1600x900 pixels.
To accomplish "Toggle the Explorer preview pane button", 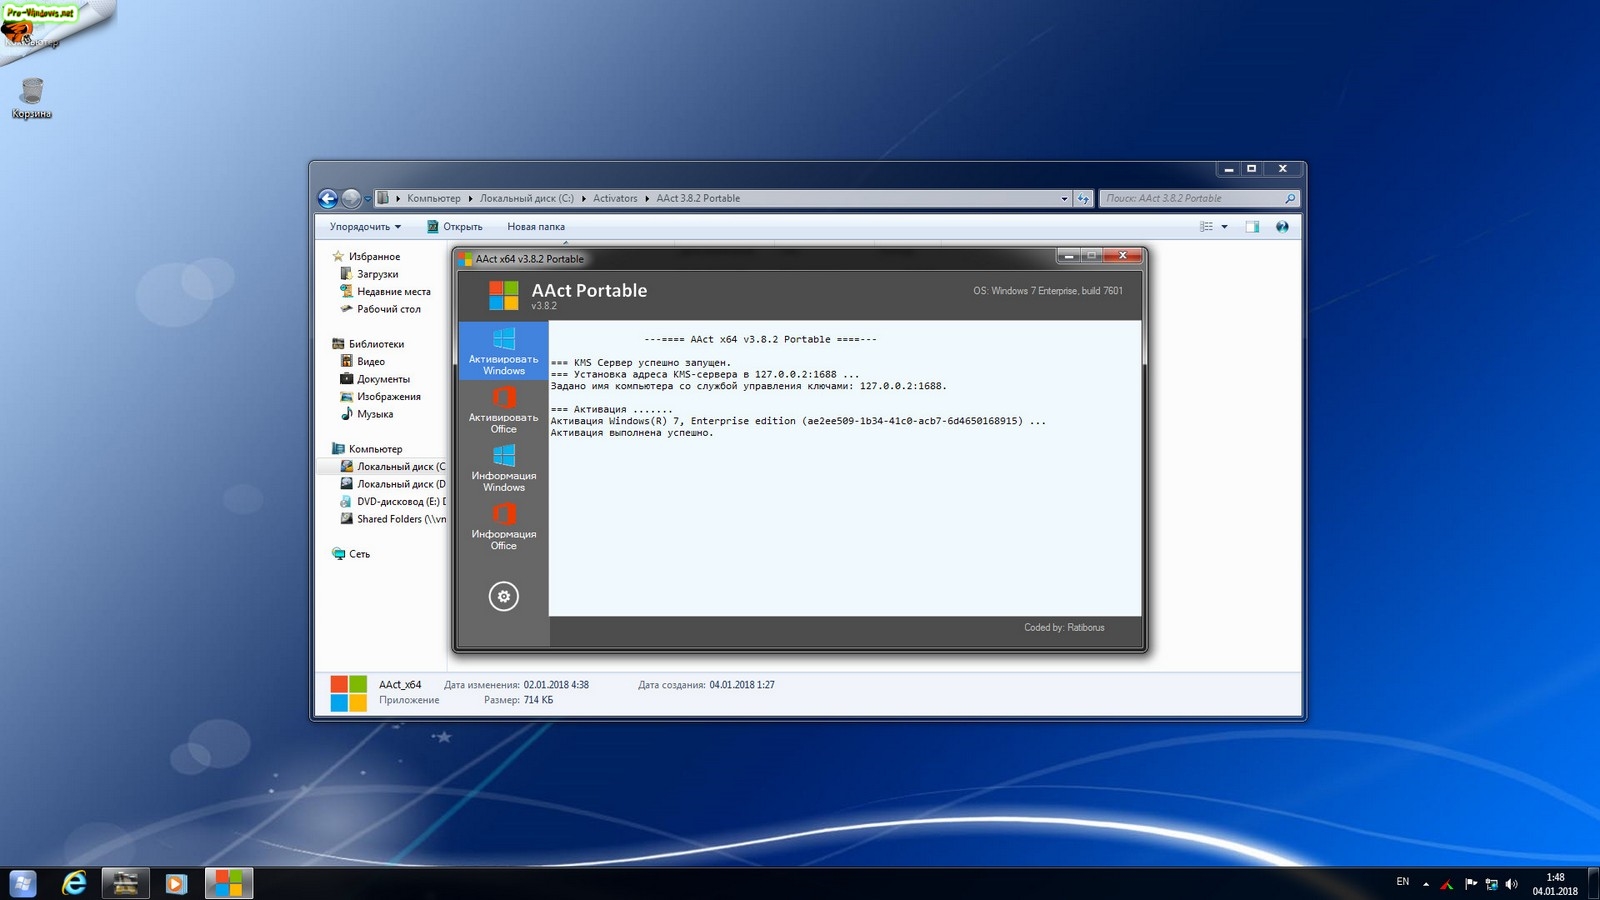I will point(1252,227).
